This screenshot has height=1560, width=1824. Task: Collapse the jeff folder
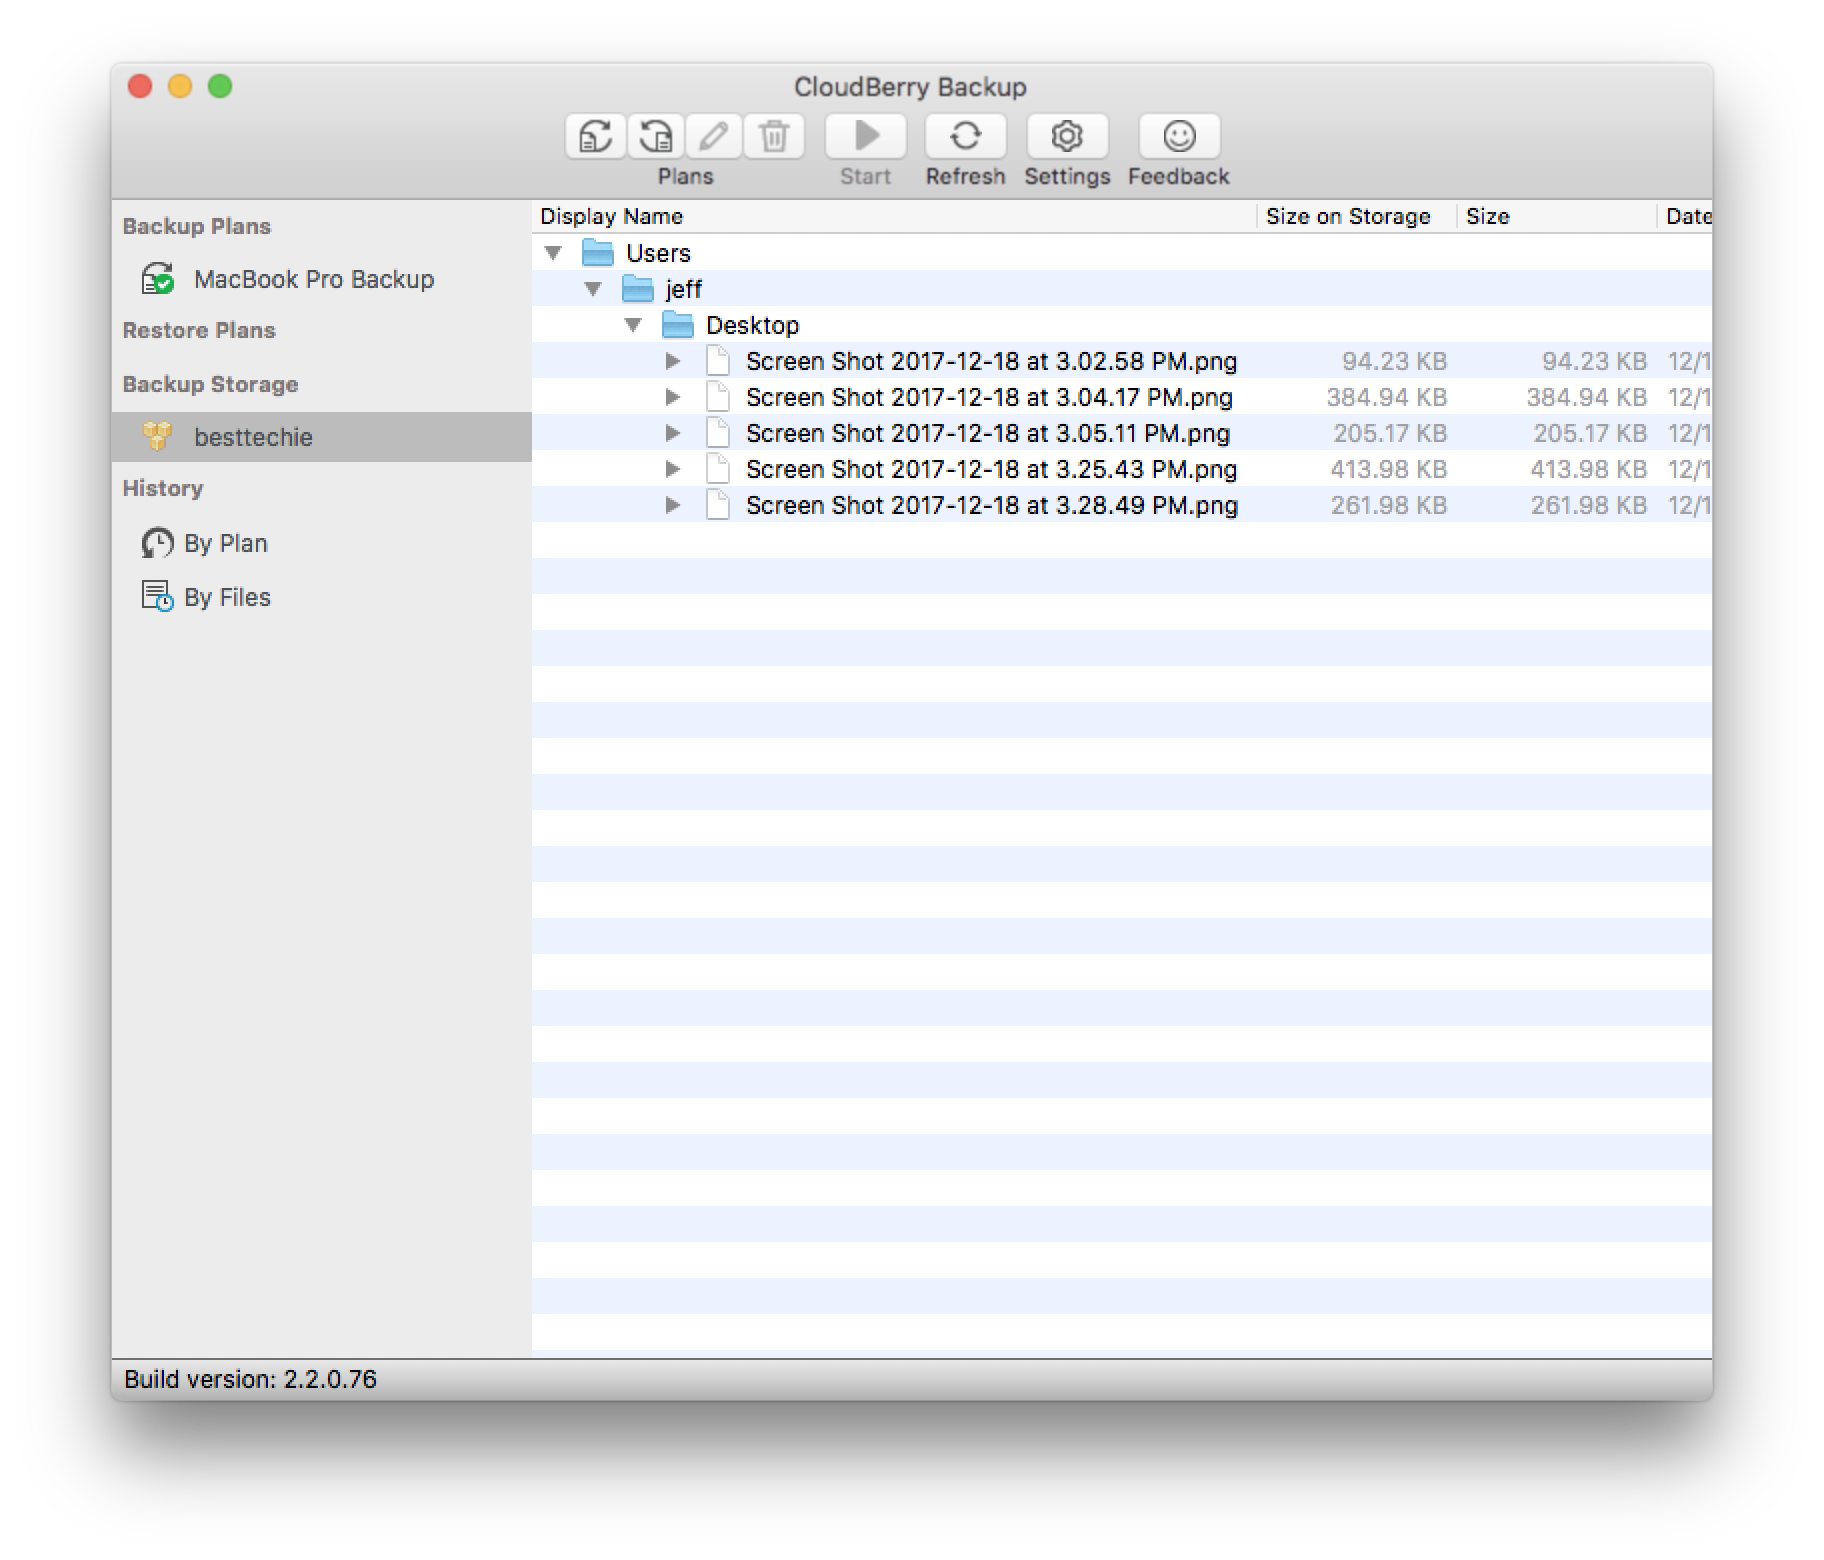pyautogui.click(x=593, y=289)
